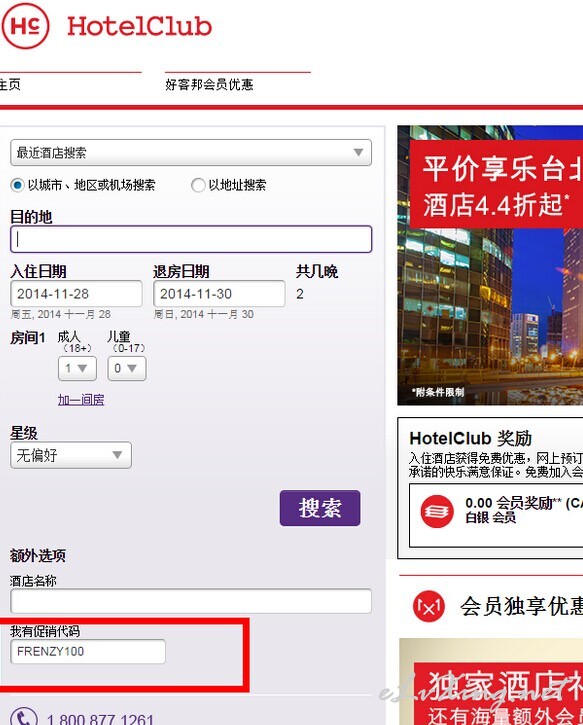Click the HotelClub 奖励 heading

pyautogui.click(x=471, y=438)
